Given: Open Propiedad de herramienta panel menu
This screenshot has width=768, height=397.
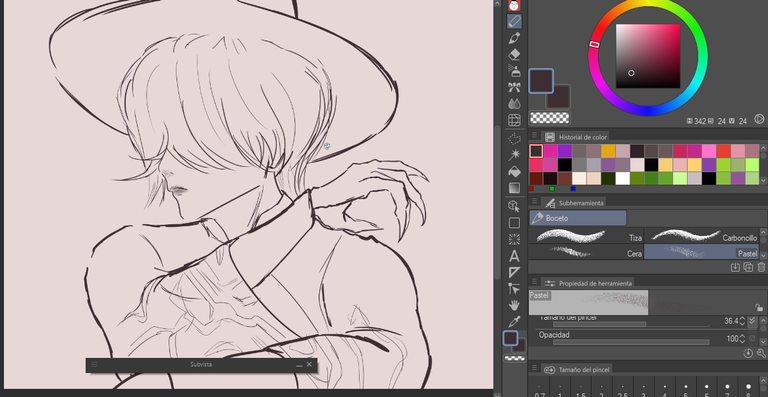Looking at the screenshot, I should (534, 282).
